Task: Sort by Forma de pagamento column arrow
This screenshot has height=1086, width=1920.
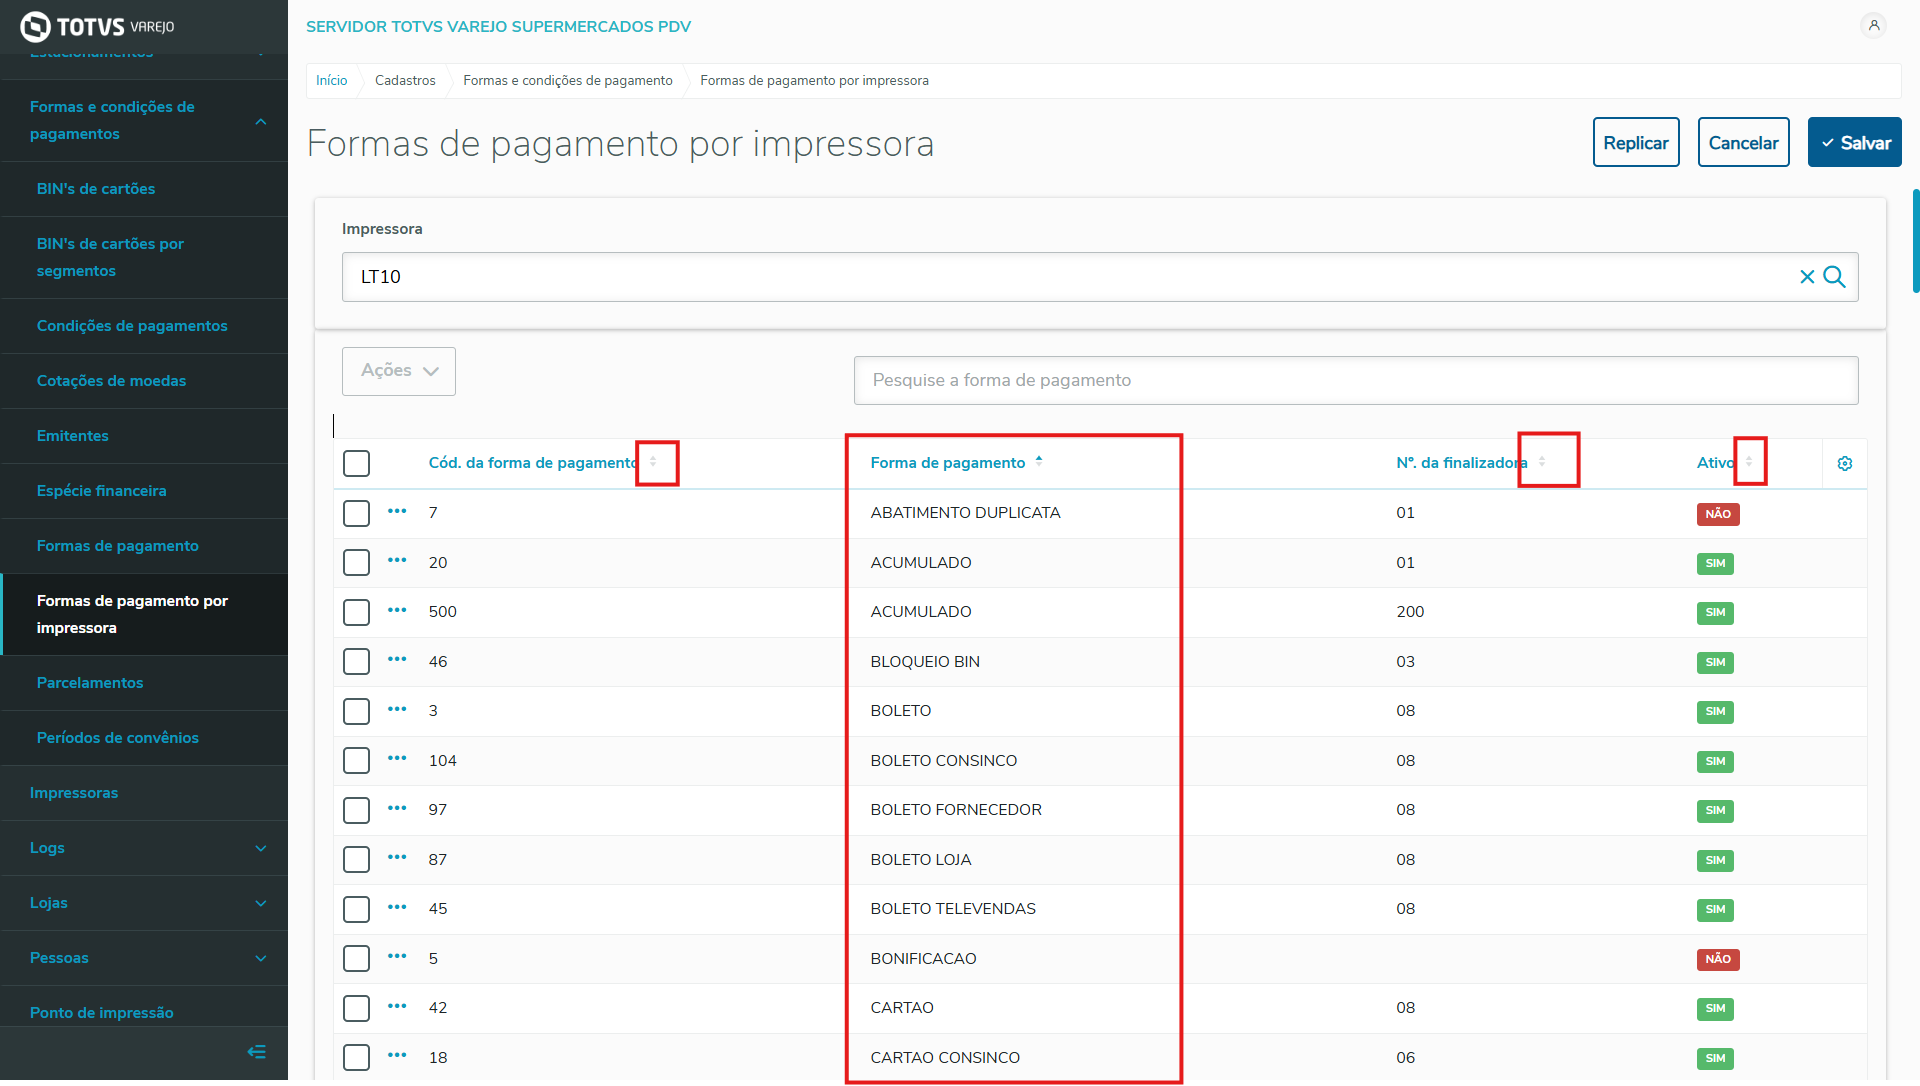Action: [x=1039, y=461]
